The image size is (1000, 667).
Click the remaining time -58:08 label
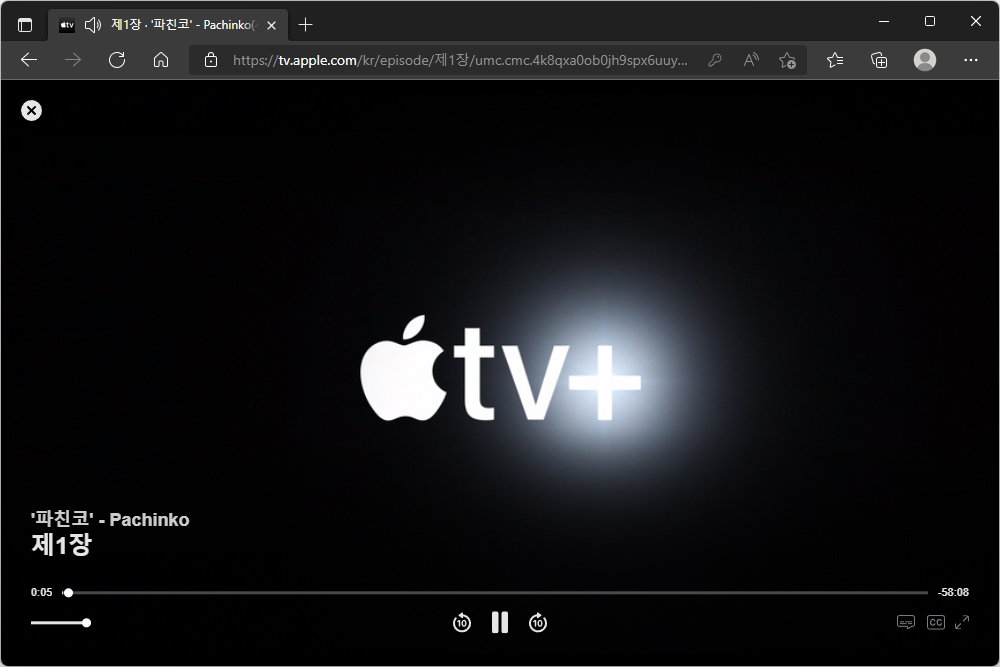point(953,592)
